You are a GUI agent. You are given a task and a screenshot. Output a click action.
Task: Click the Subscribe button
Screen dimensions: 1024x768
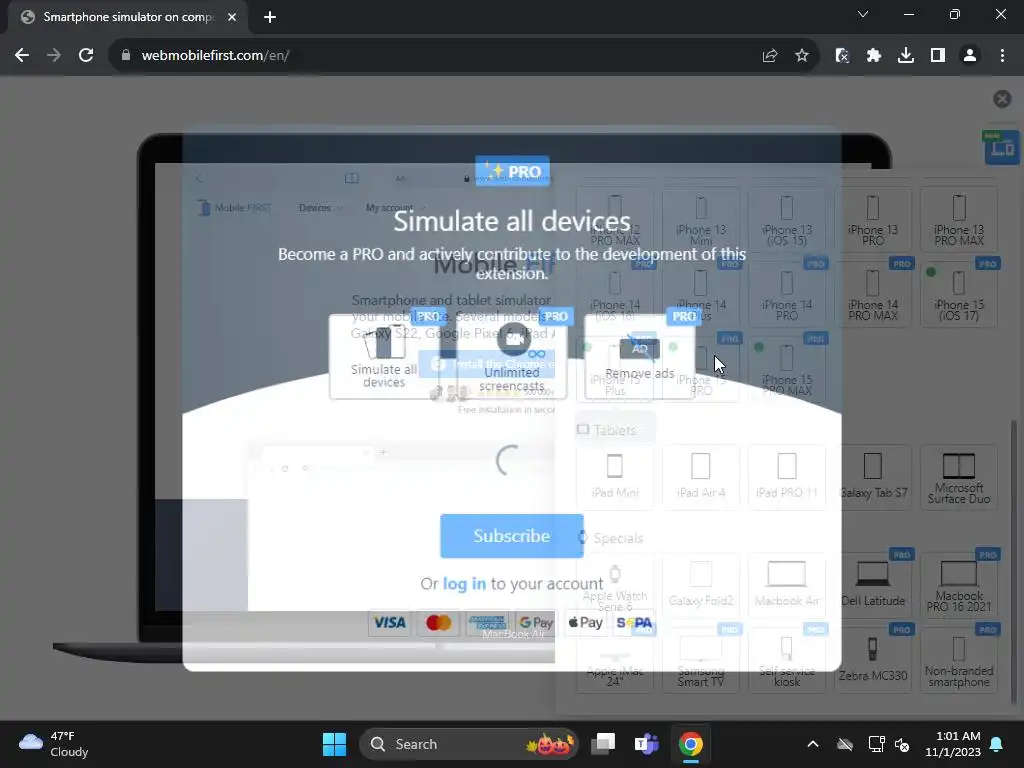pyautogui.click(x=511, y=536)
